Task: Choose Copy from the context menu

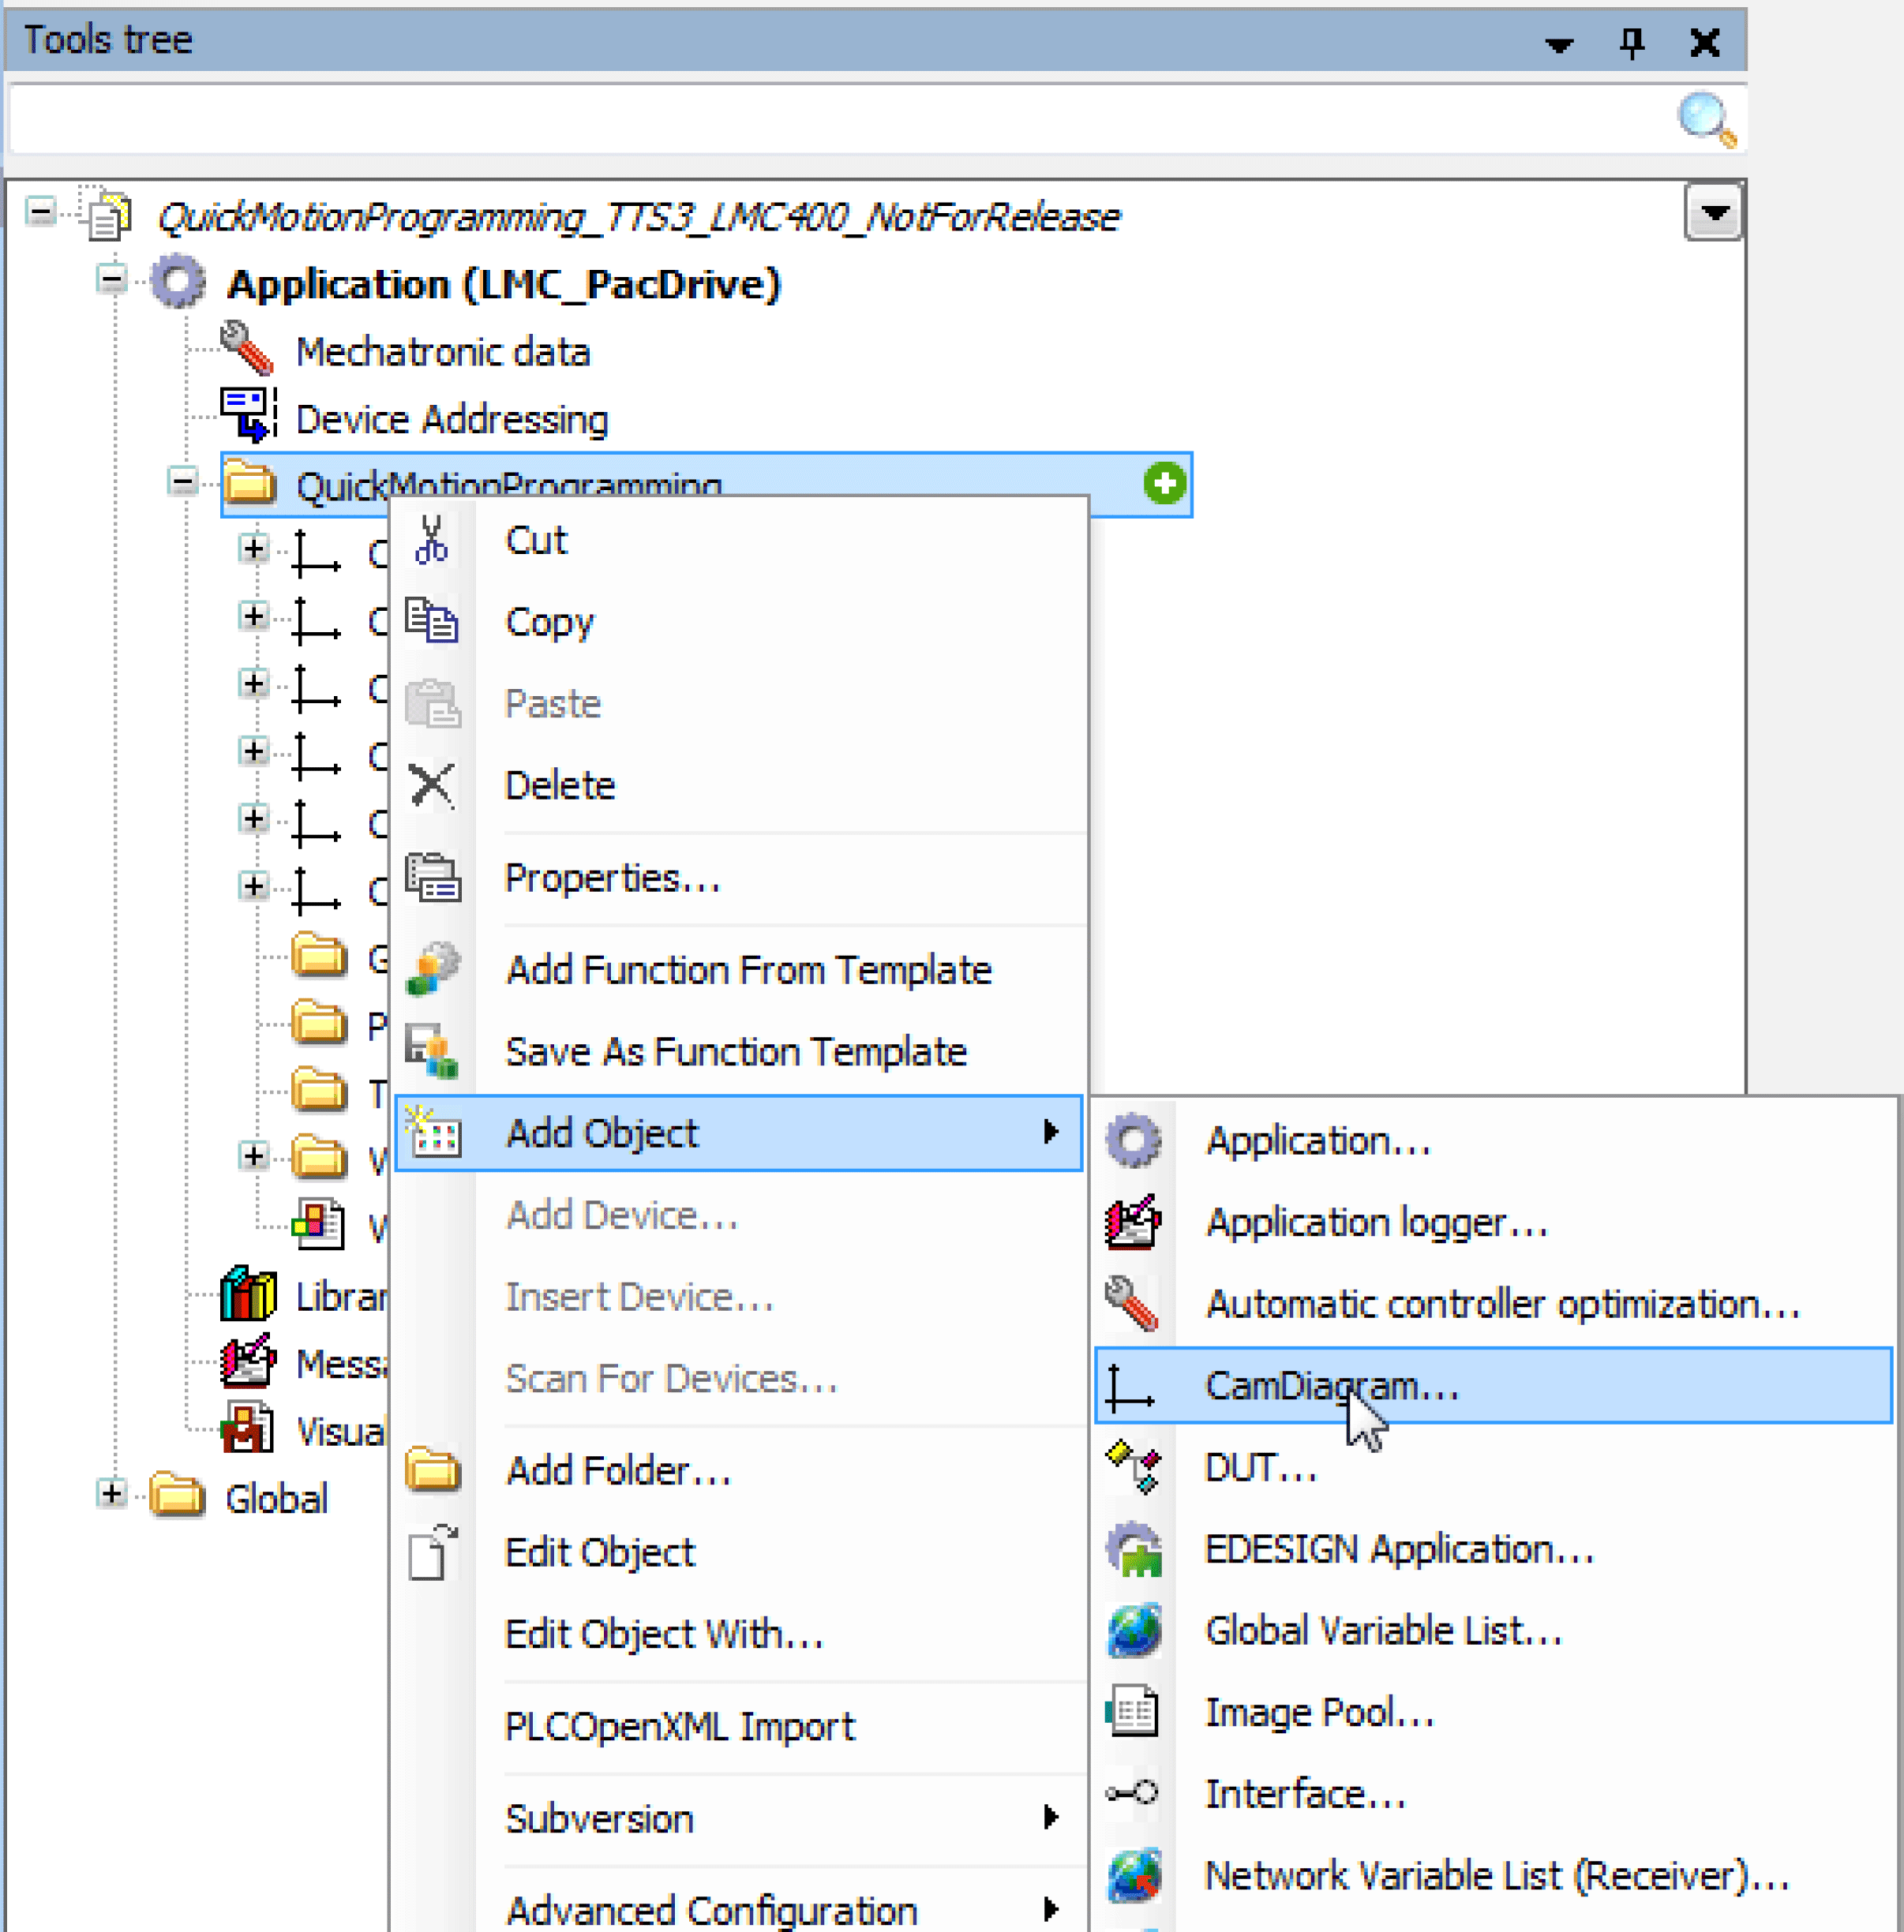Action: pyautogui.click(x=738, y=622)
